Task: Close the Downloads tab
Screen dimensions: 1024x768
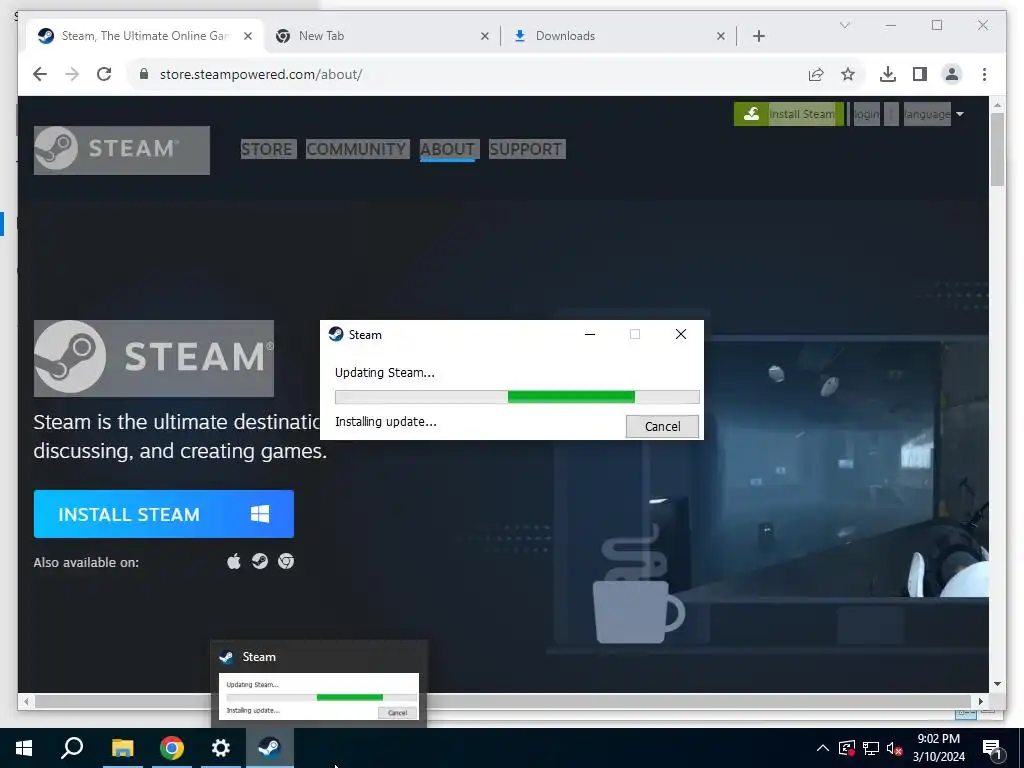Action: pyautogui.click(x=720, y=36)
